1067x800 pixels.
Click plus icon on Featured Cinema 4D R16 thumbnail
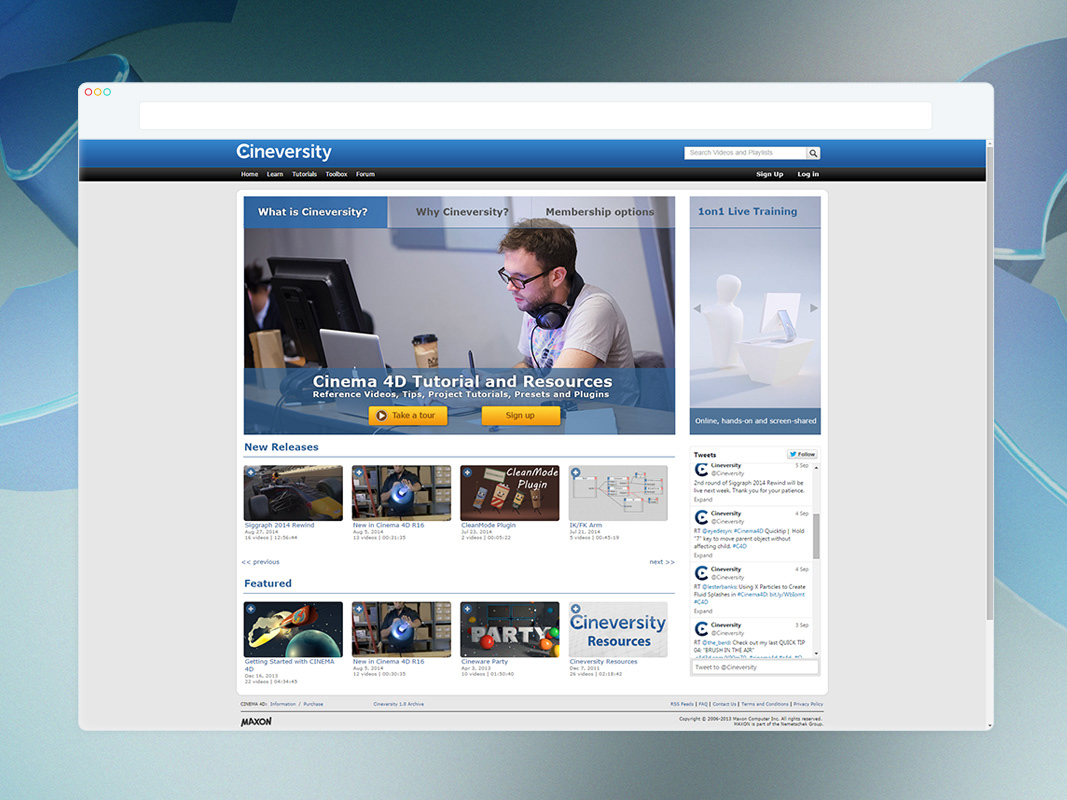359,609
